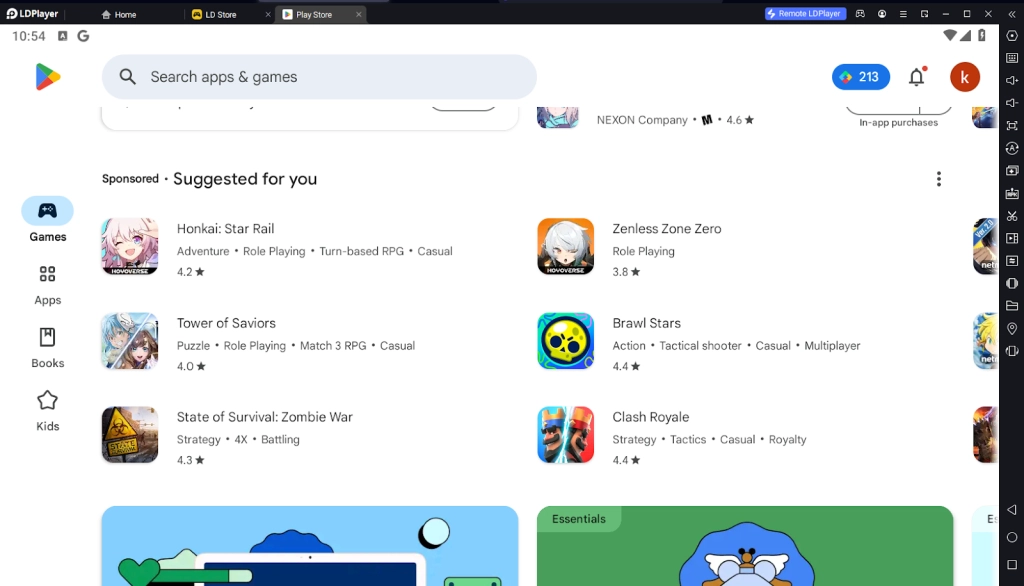Tap the Brawl Stars app icon
The width and height of the screenshot is (1024, 586).
(x=565, y=341)
